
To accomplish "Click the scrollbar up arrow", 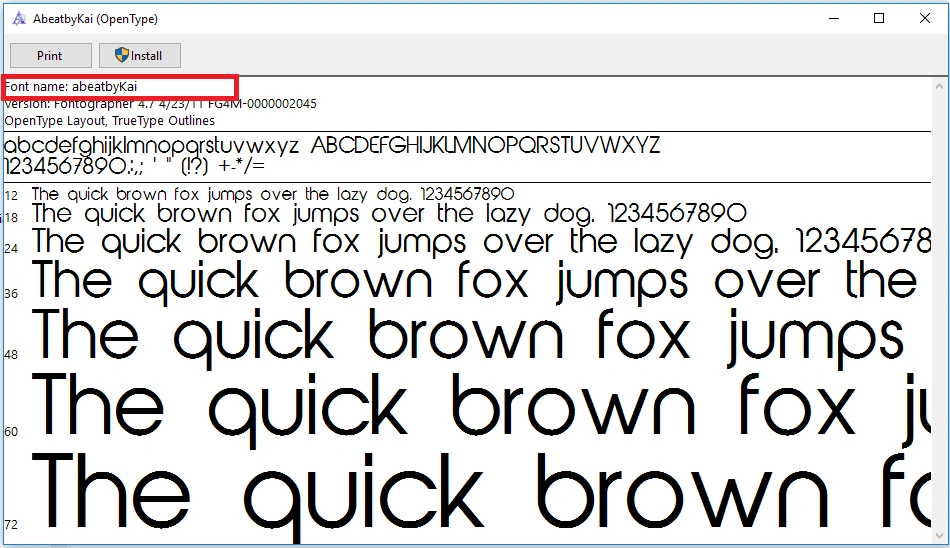I will [x=940, y=85].
